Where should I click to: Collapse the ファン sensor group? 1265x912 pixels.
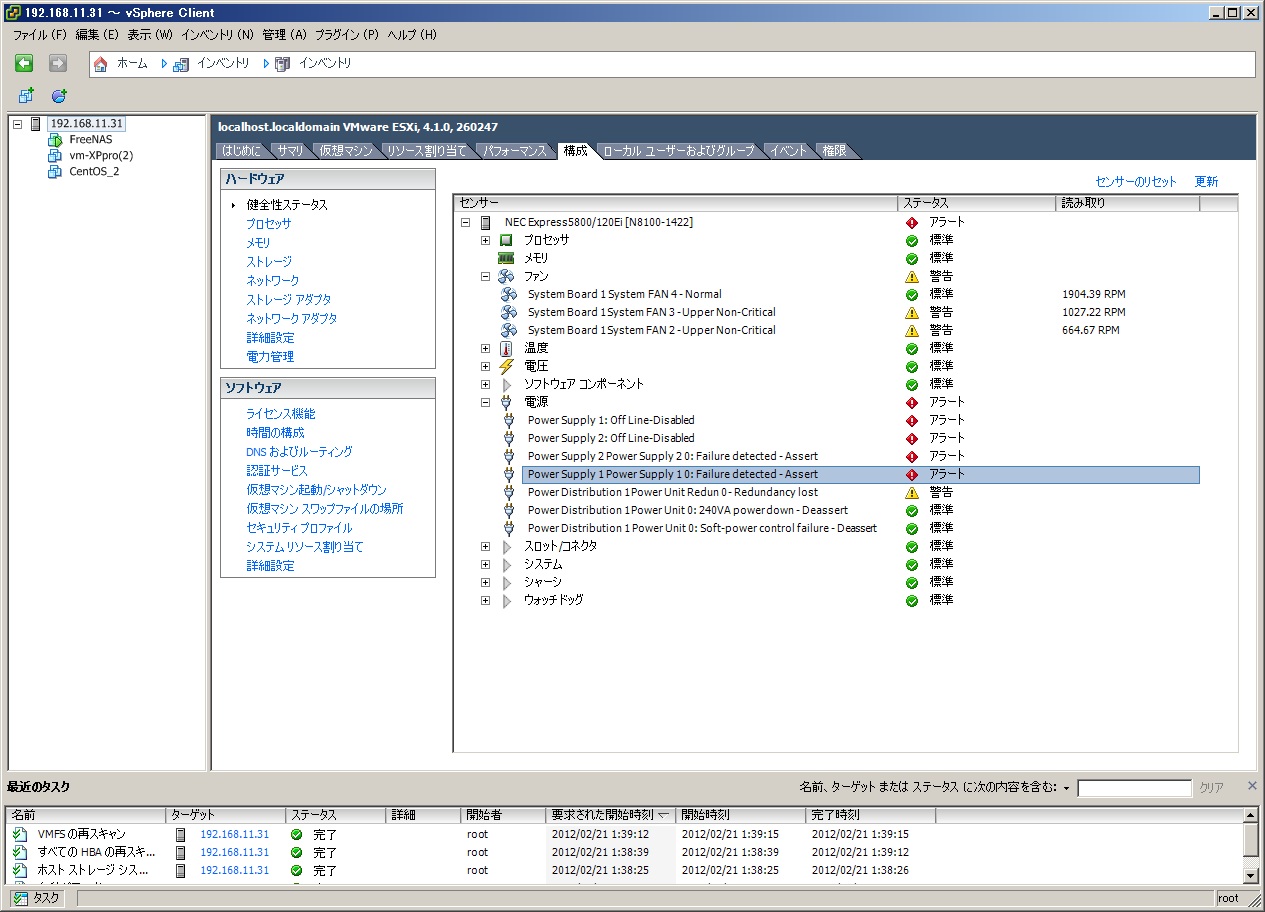click(x=485, y=276)
